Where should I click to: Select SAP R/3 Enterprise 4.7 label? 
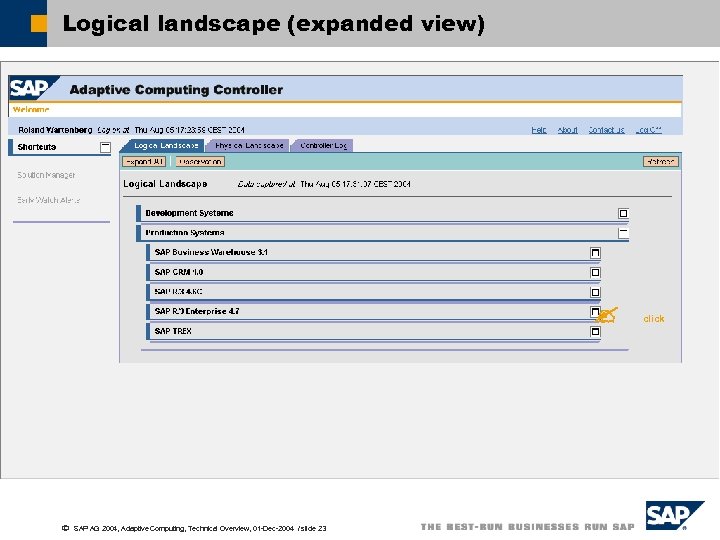(x=197, y=311)
